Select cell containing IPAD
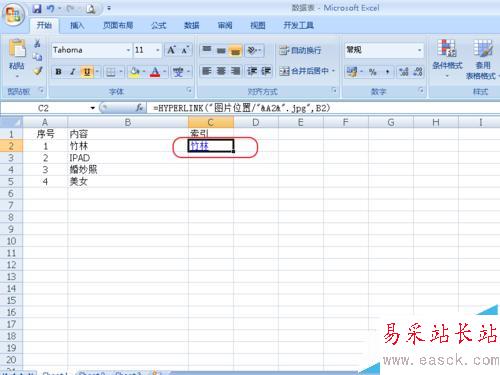 pos(128,158)
